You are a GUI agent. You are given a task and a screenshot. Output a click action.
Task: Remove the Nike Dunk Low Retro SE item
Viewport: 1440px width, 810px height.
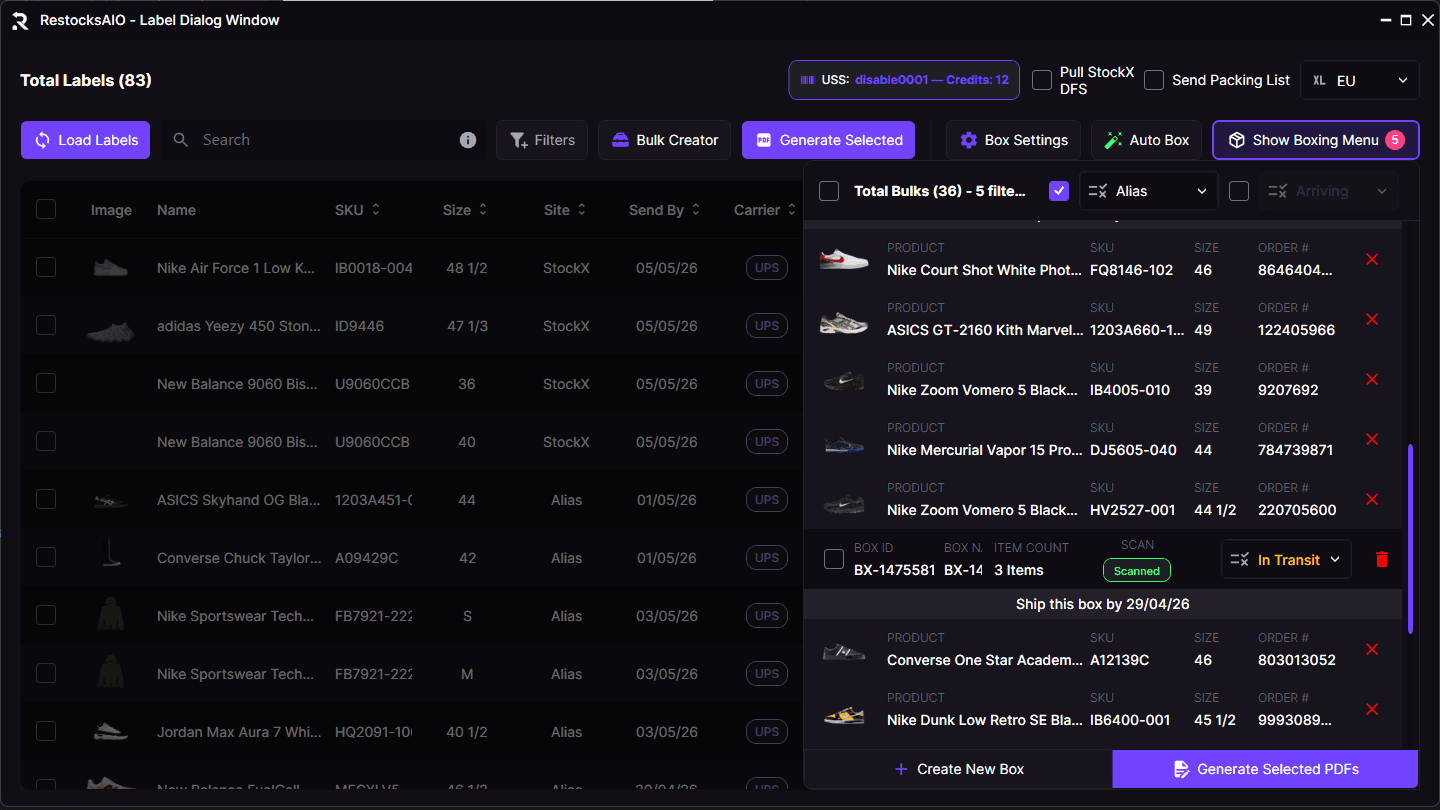coord(1372,710)
